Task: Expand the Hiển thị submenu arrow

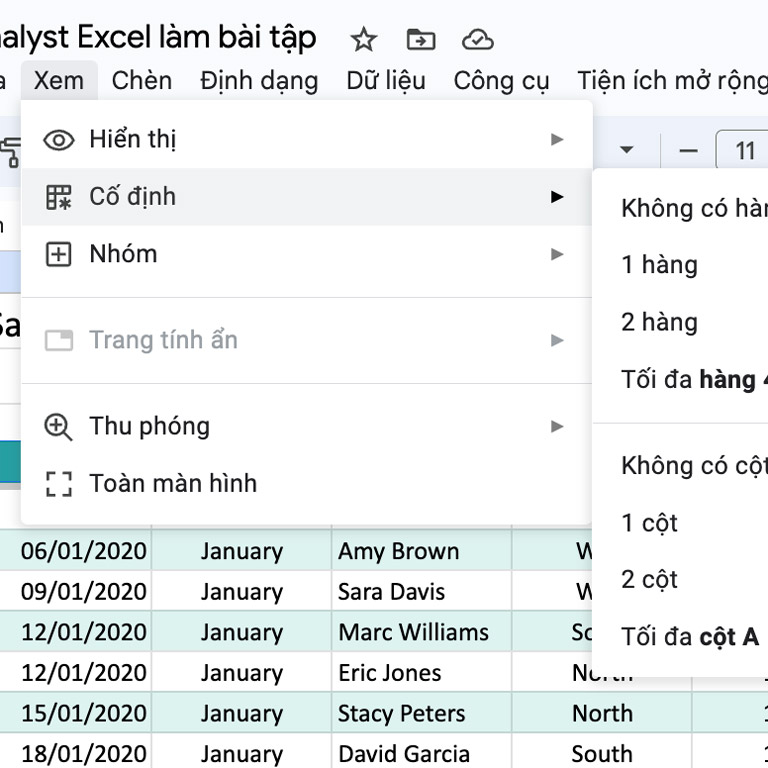Action: 557,140
